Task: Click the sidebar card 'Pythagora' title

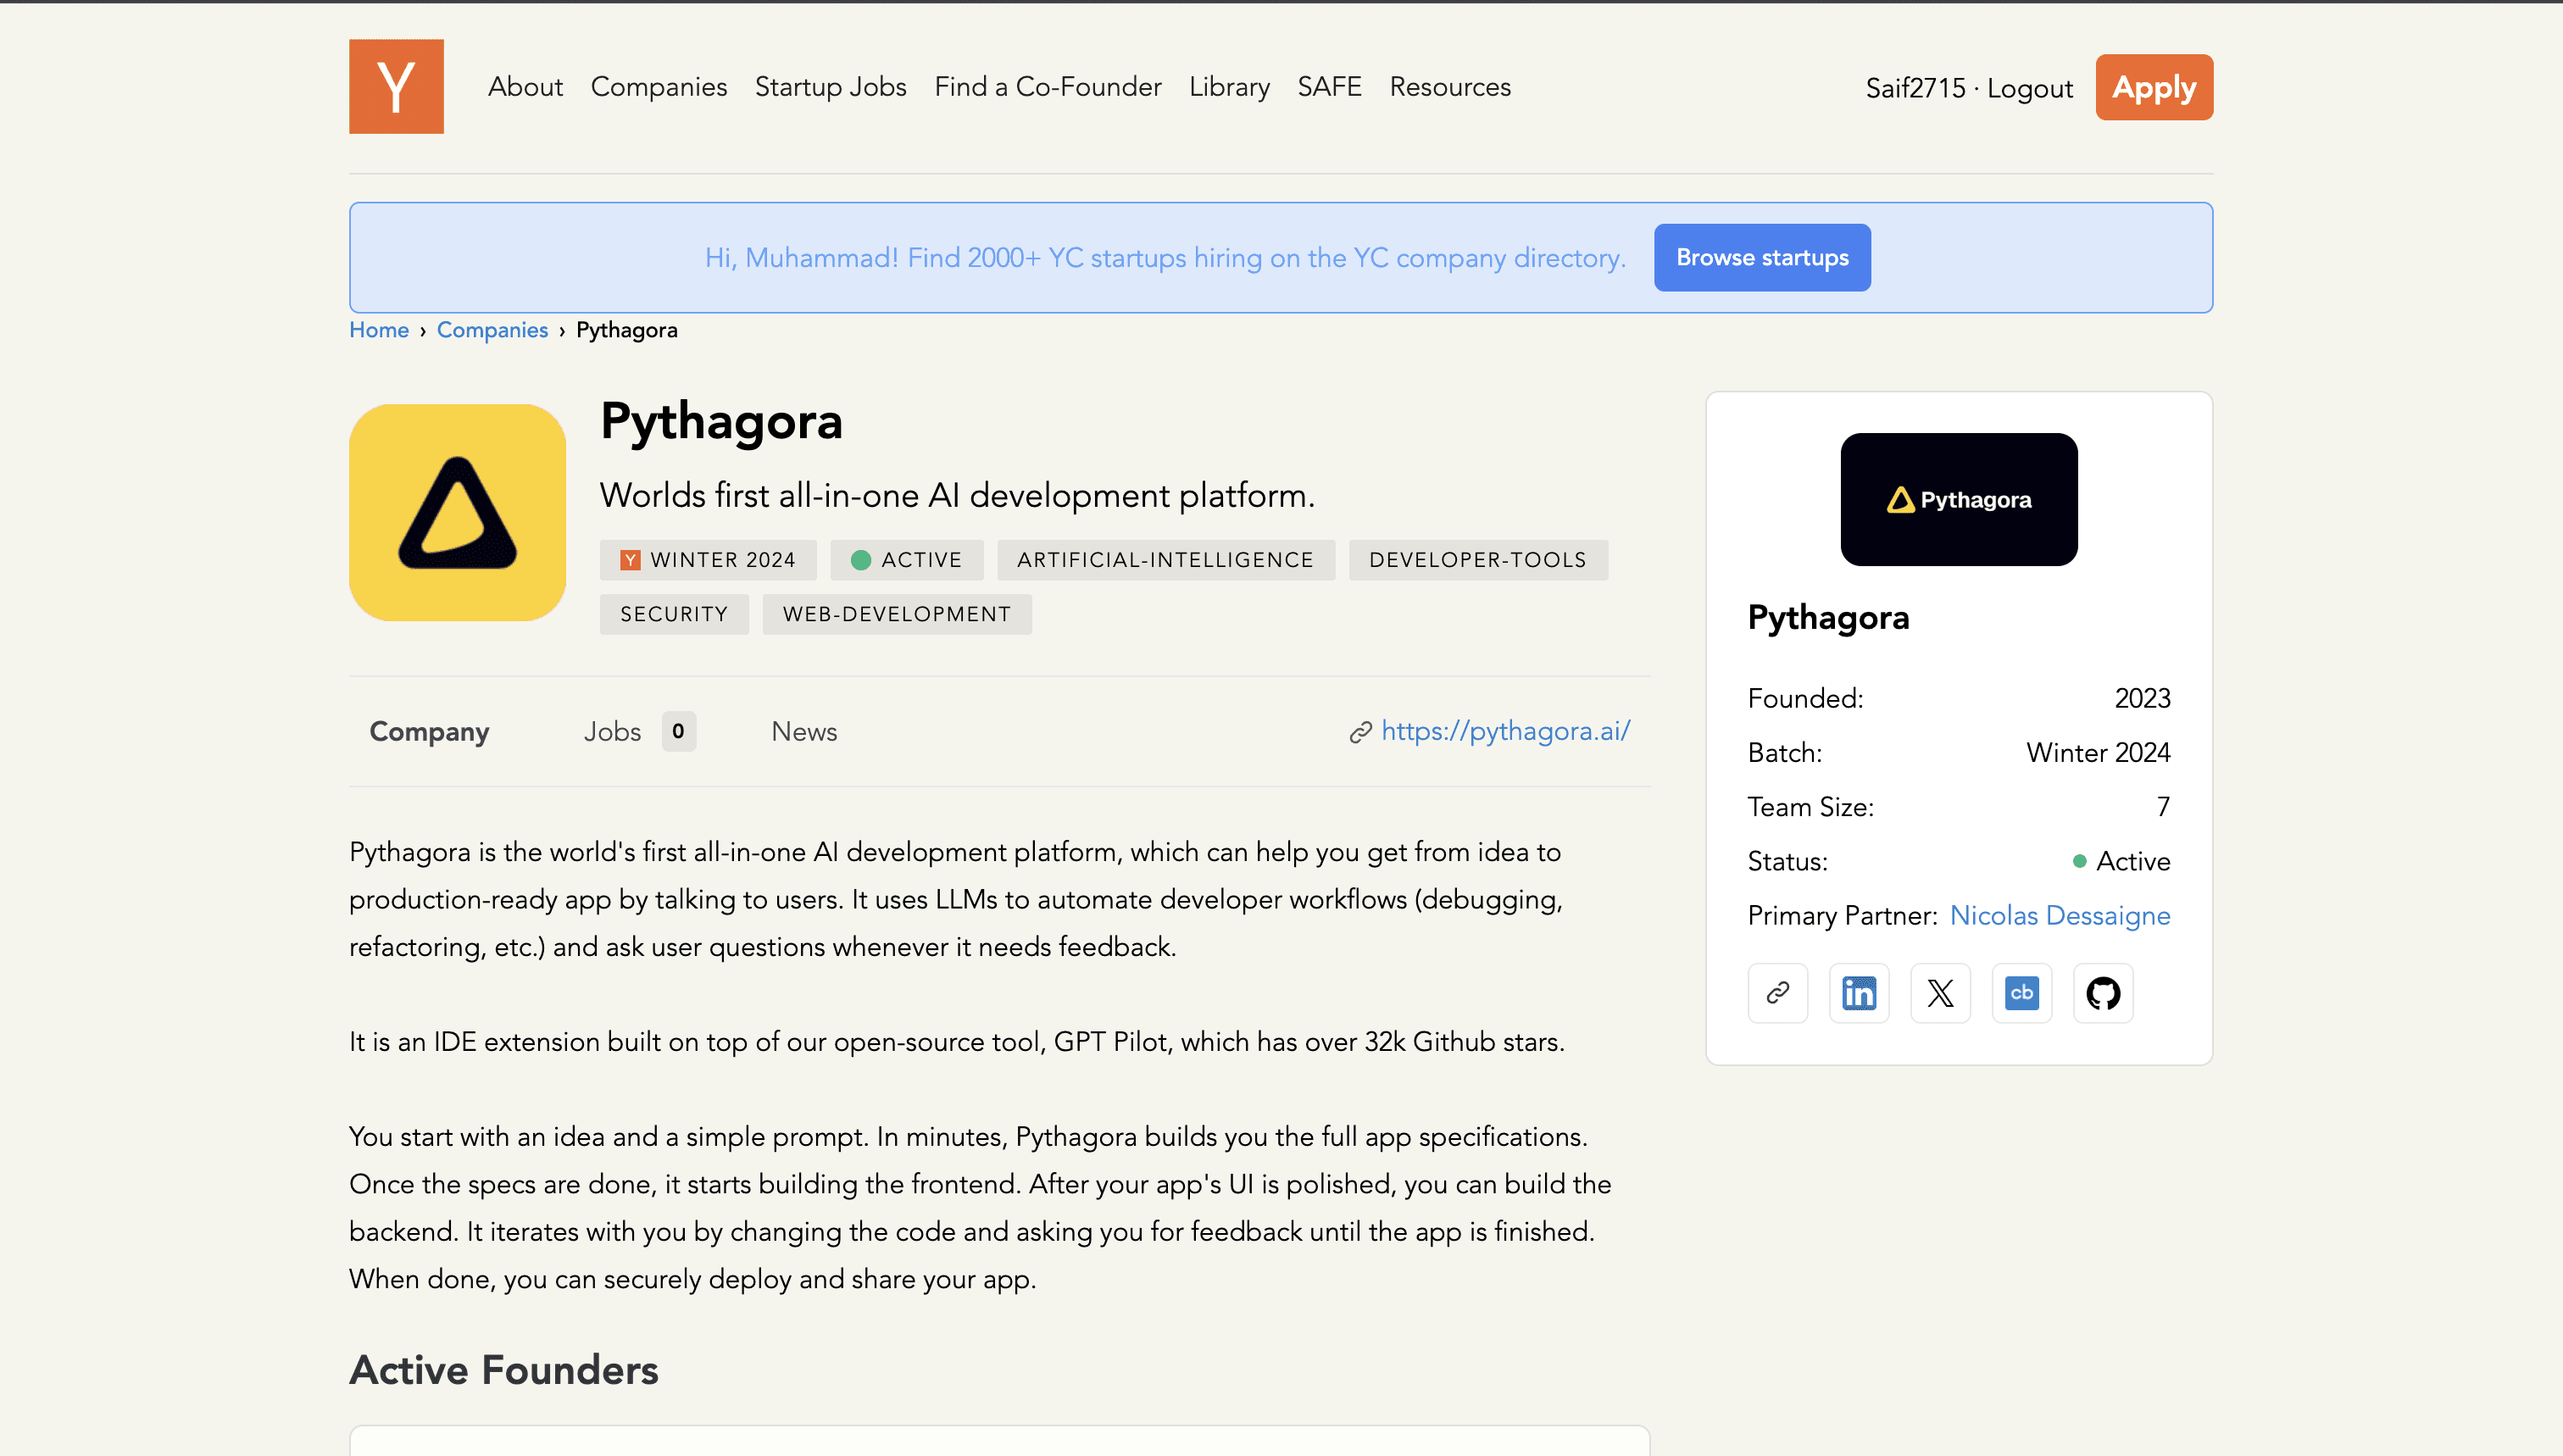Action: coord(1828,617)
